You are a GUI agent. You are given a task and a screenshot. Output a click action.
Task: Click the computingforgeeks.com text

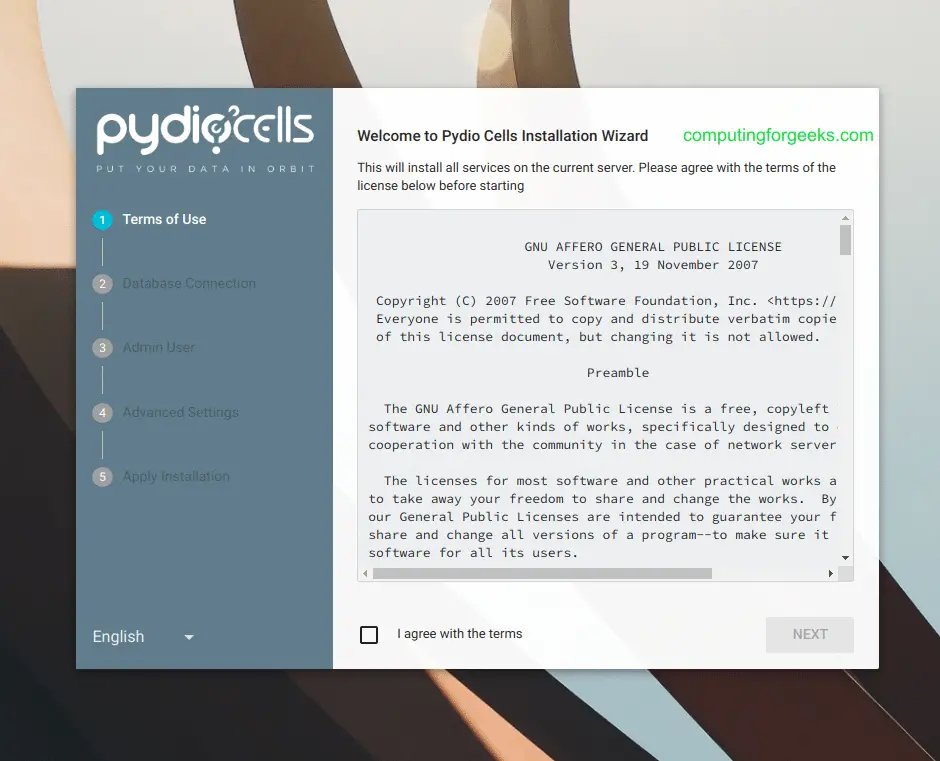pos(778,136)
